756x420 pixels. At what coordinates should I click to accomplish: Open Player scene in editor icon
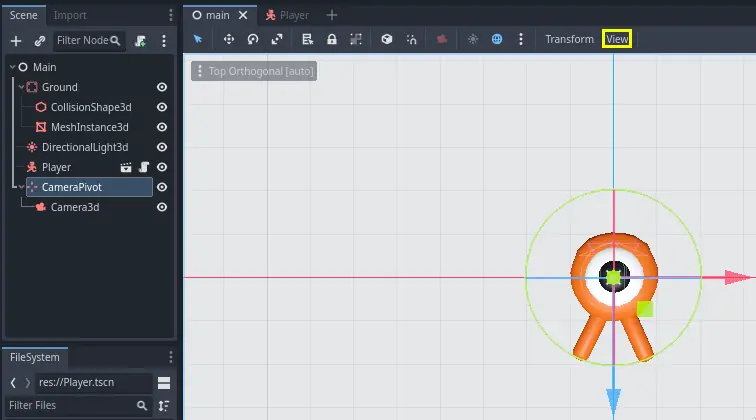pos(126,167)
